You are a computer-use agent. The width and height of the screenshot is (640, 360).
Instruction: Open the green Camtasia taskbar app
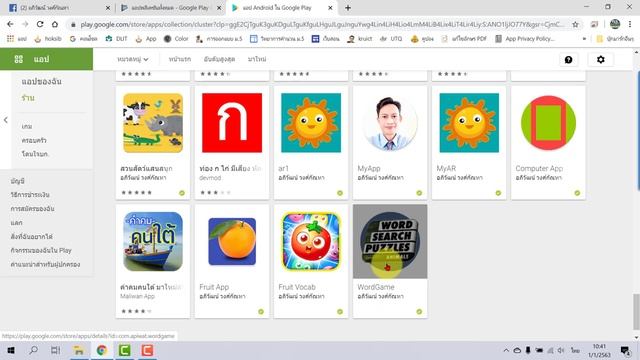click(x=124, y=350)
